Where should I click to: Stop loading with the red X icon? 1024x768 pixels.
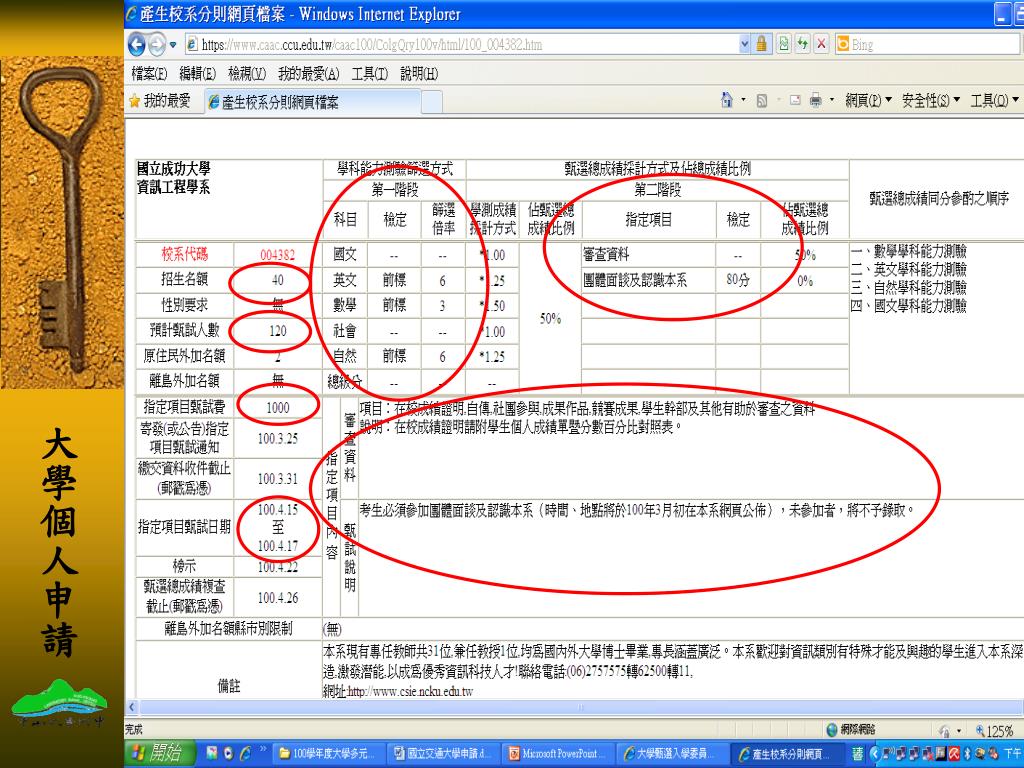822,44
